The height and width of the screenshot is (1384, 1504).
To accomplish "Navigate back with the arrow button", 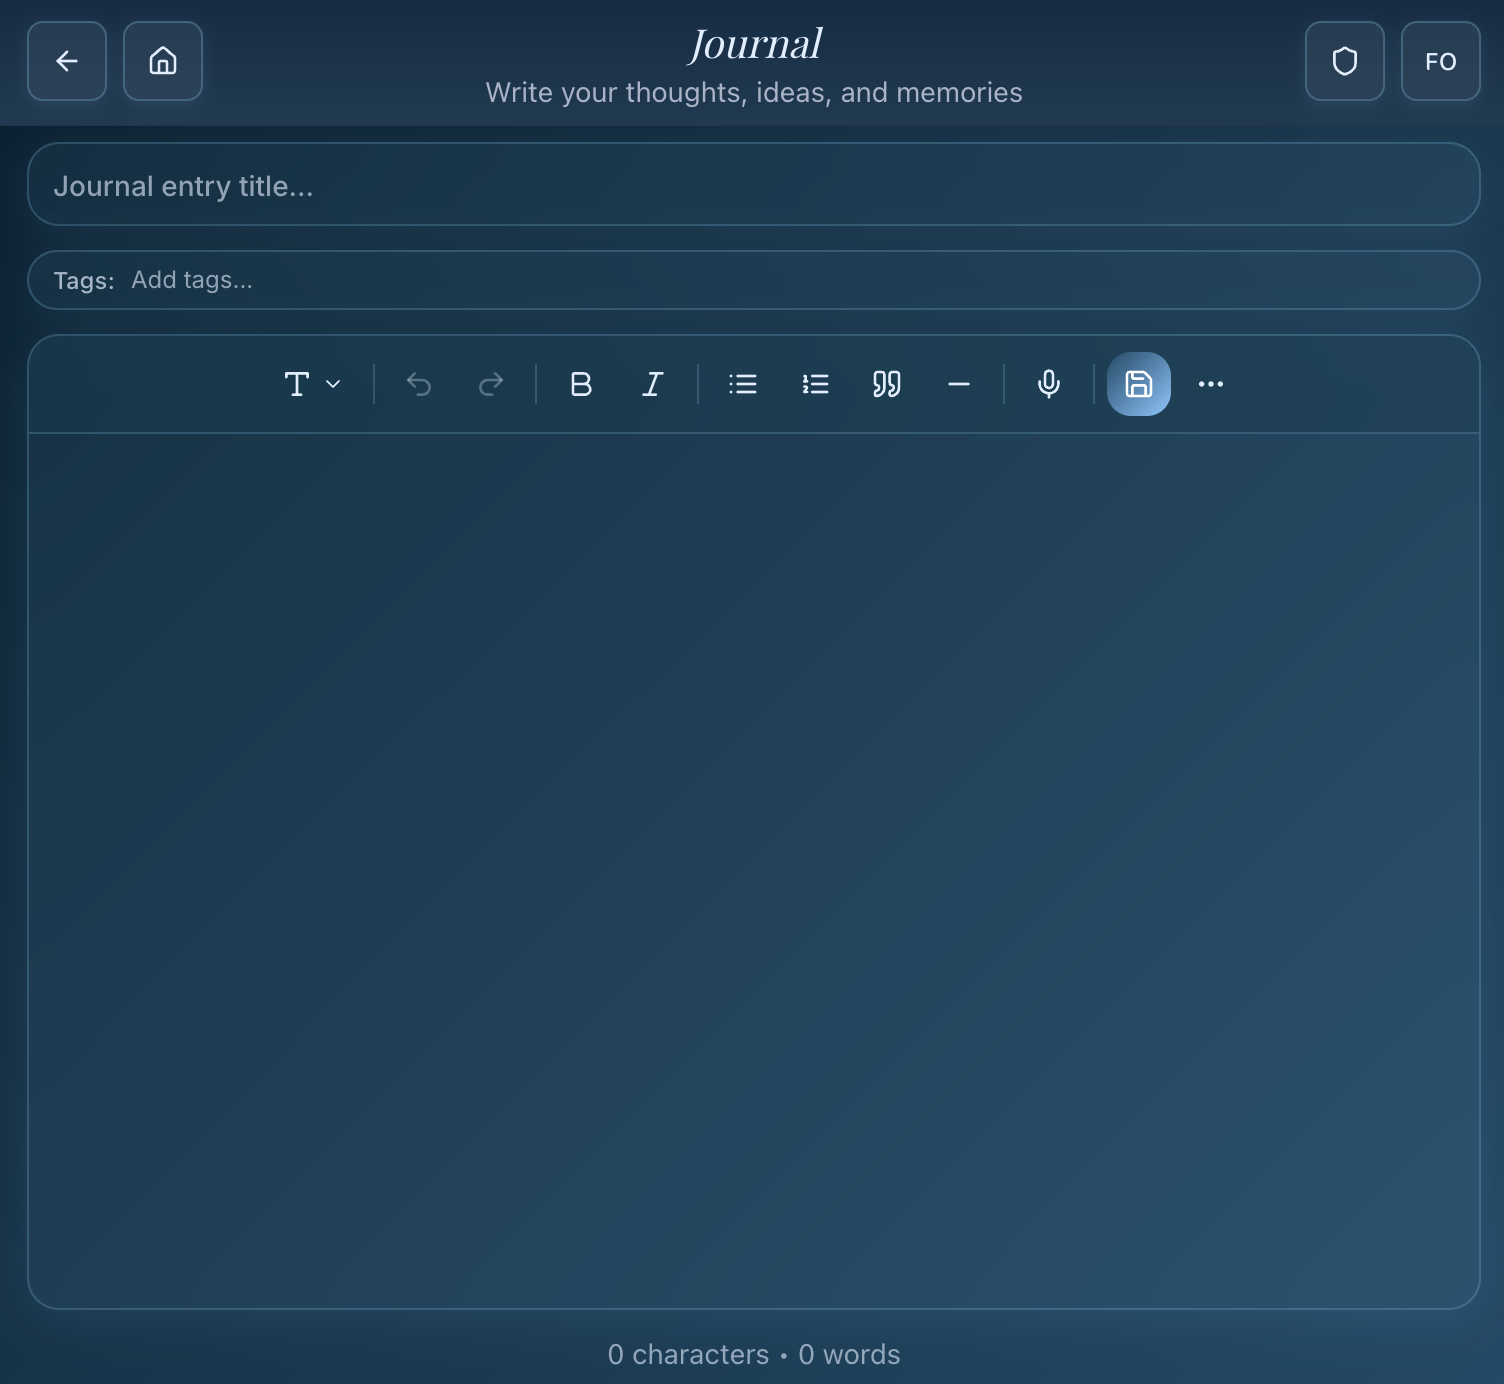I will (66, 61).
